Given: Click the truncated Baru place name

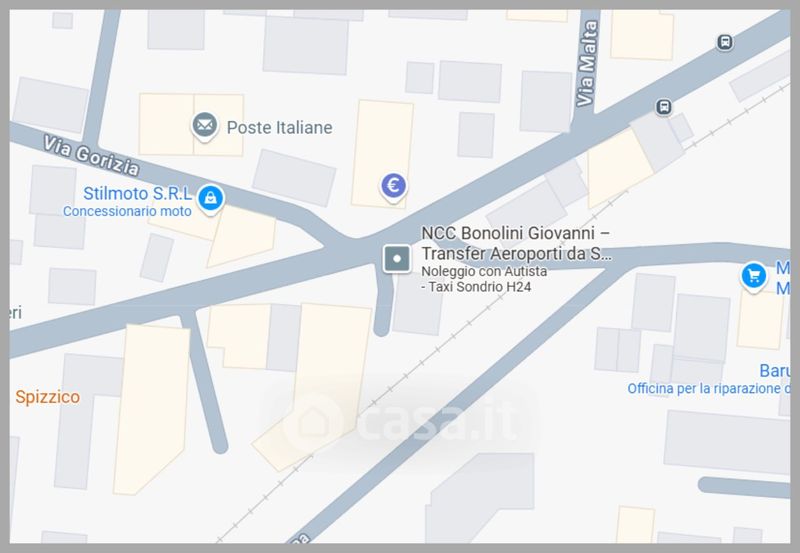Looking at the screenshot, I should click(x=774, y=370).
